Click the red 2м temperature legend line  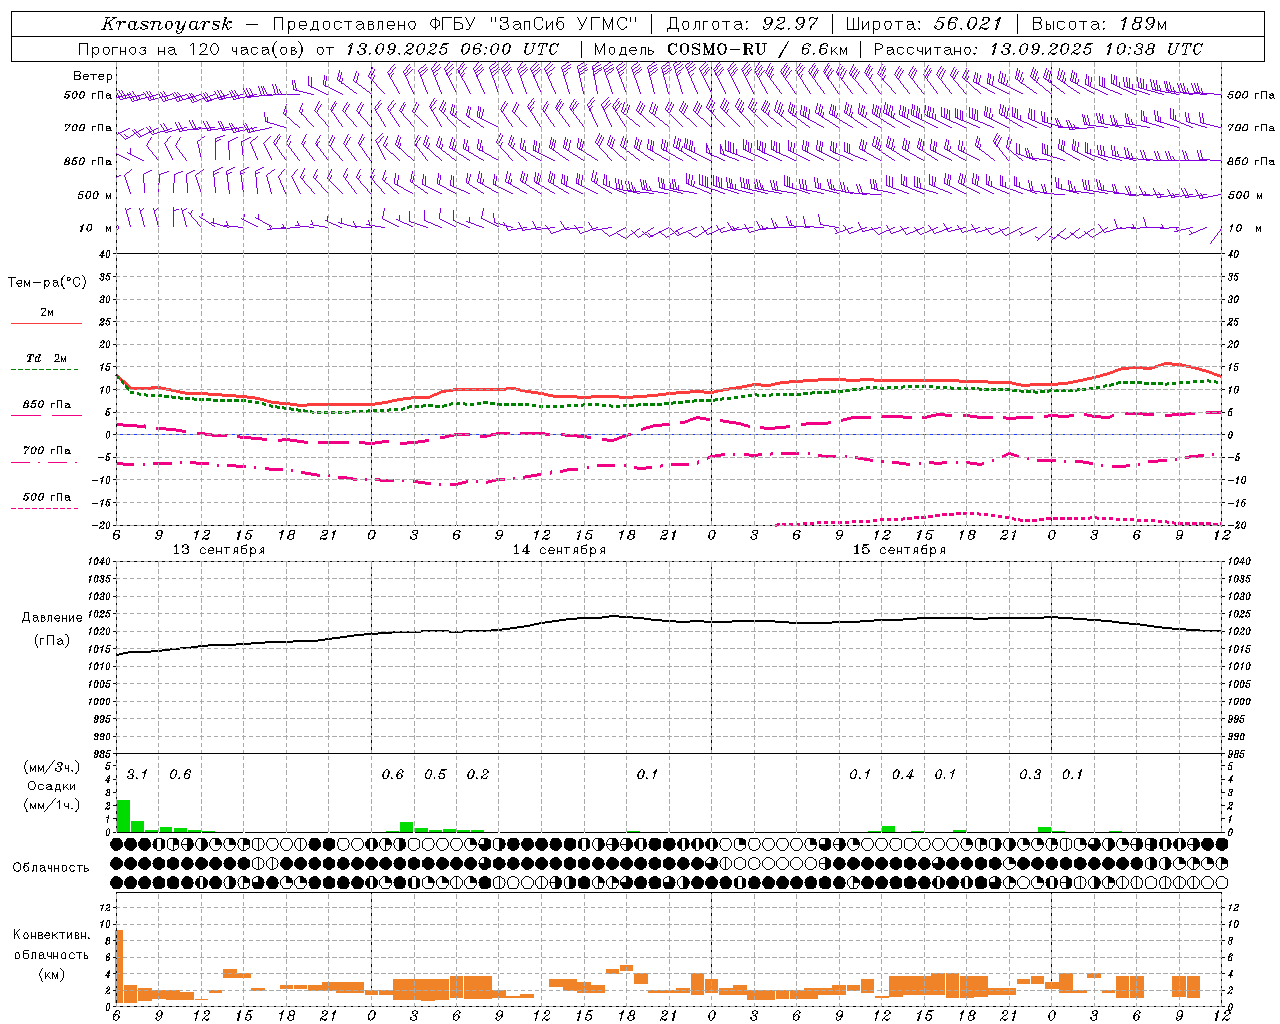[46, 323]
